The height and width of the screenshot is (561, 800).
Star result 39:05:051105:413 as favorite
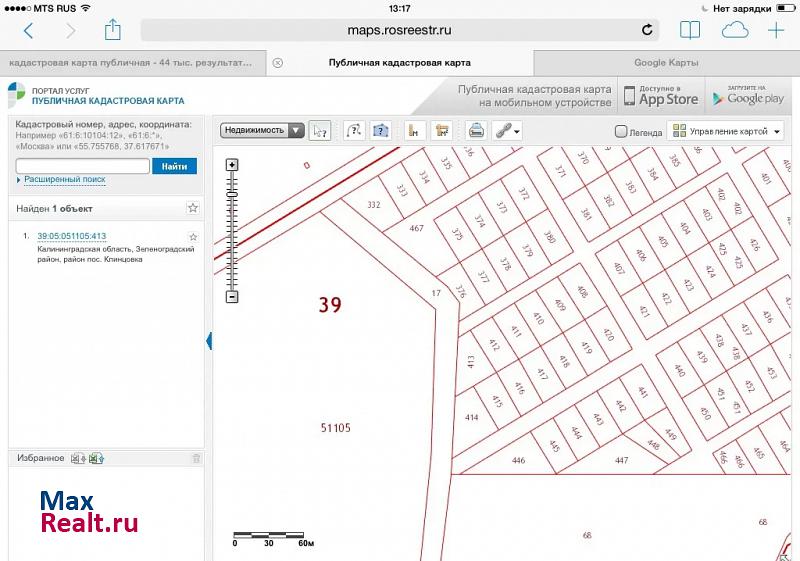[193, 237]
